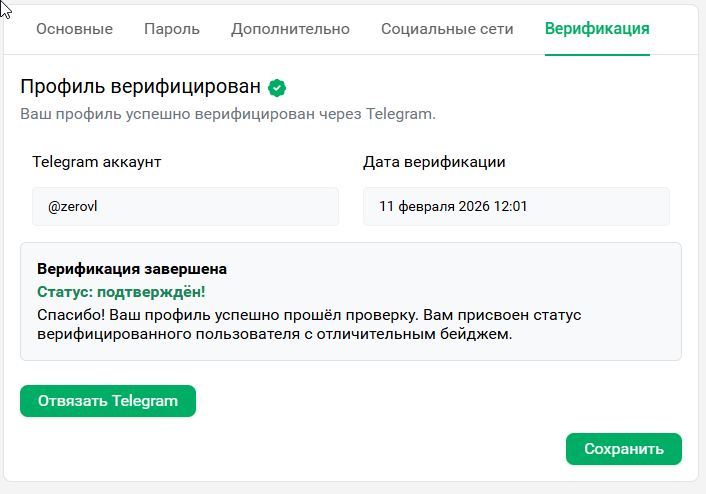The image size is (706, 494).
Task: Click the green verified checkmark badge
Action: pos(278,87)
